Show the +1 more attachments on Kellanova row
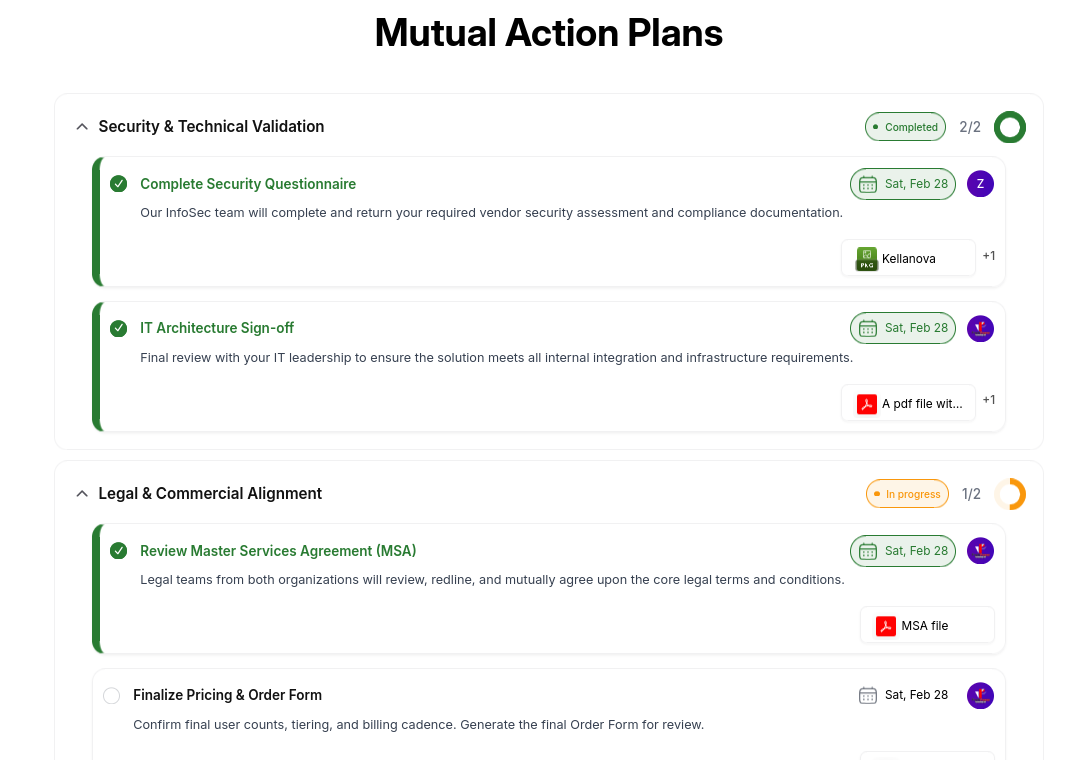The width and height of the screenshot is (1083, 760). tap(989, 256)
